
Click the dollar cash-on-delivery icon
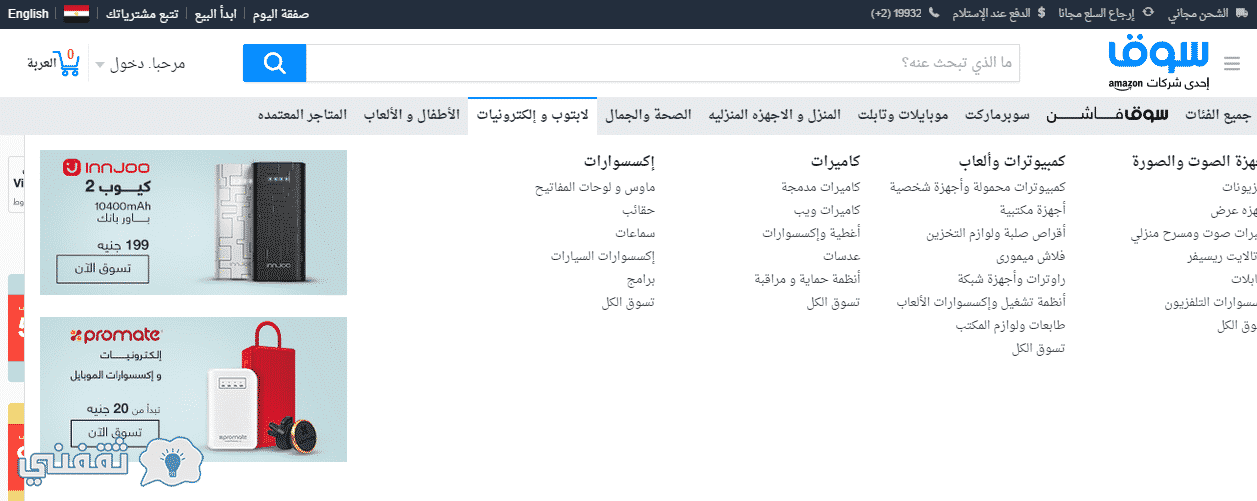1042,14
